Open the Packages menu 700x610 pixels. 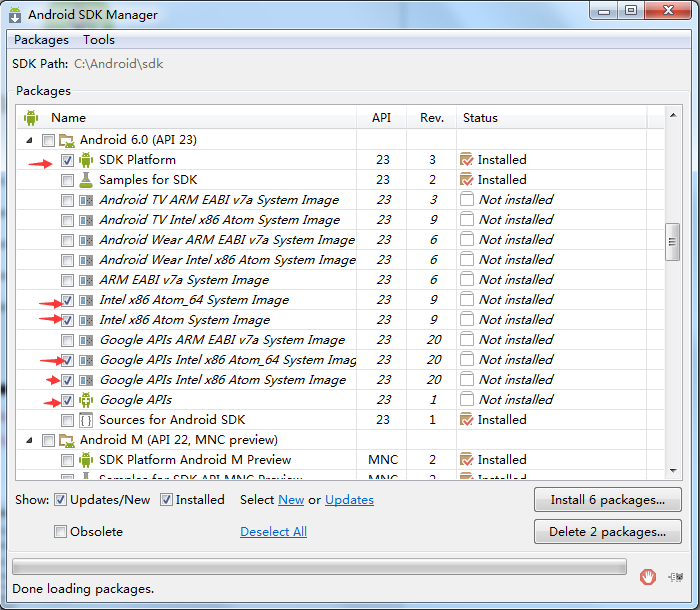click(41, 40)
